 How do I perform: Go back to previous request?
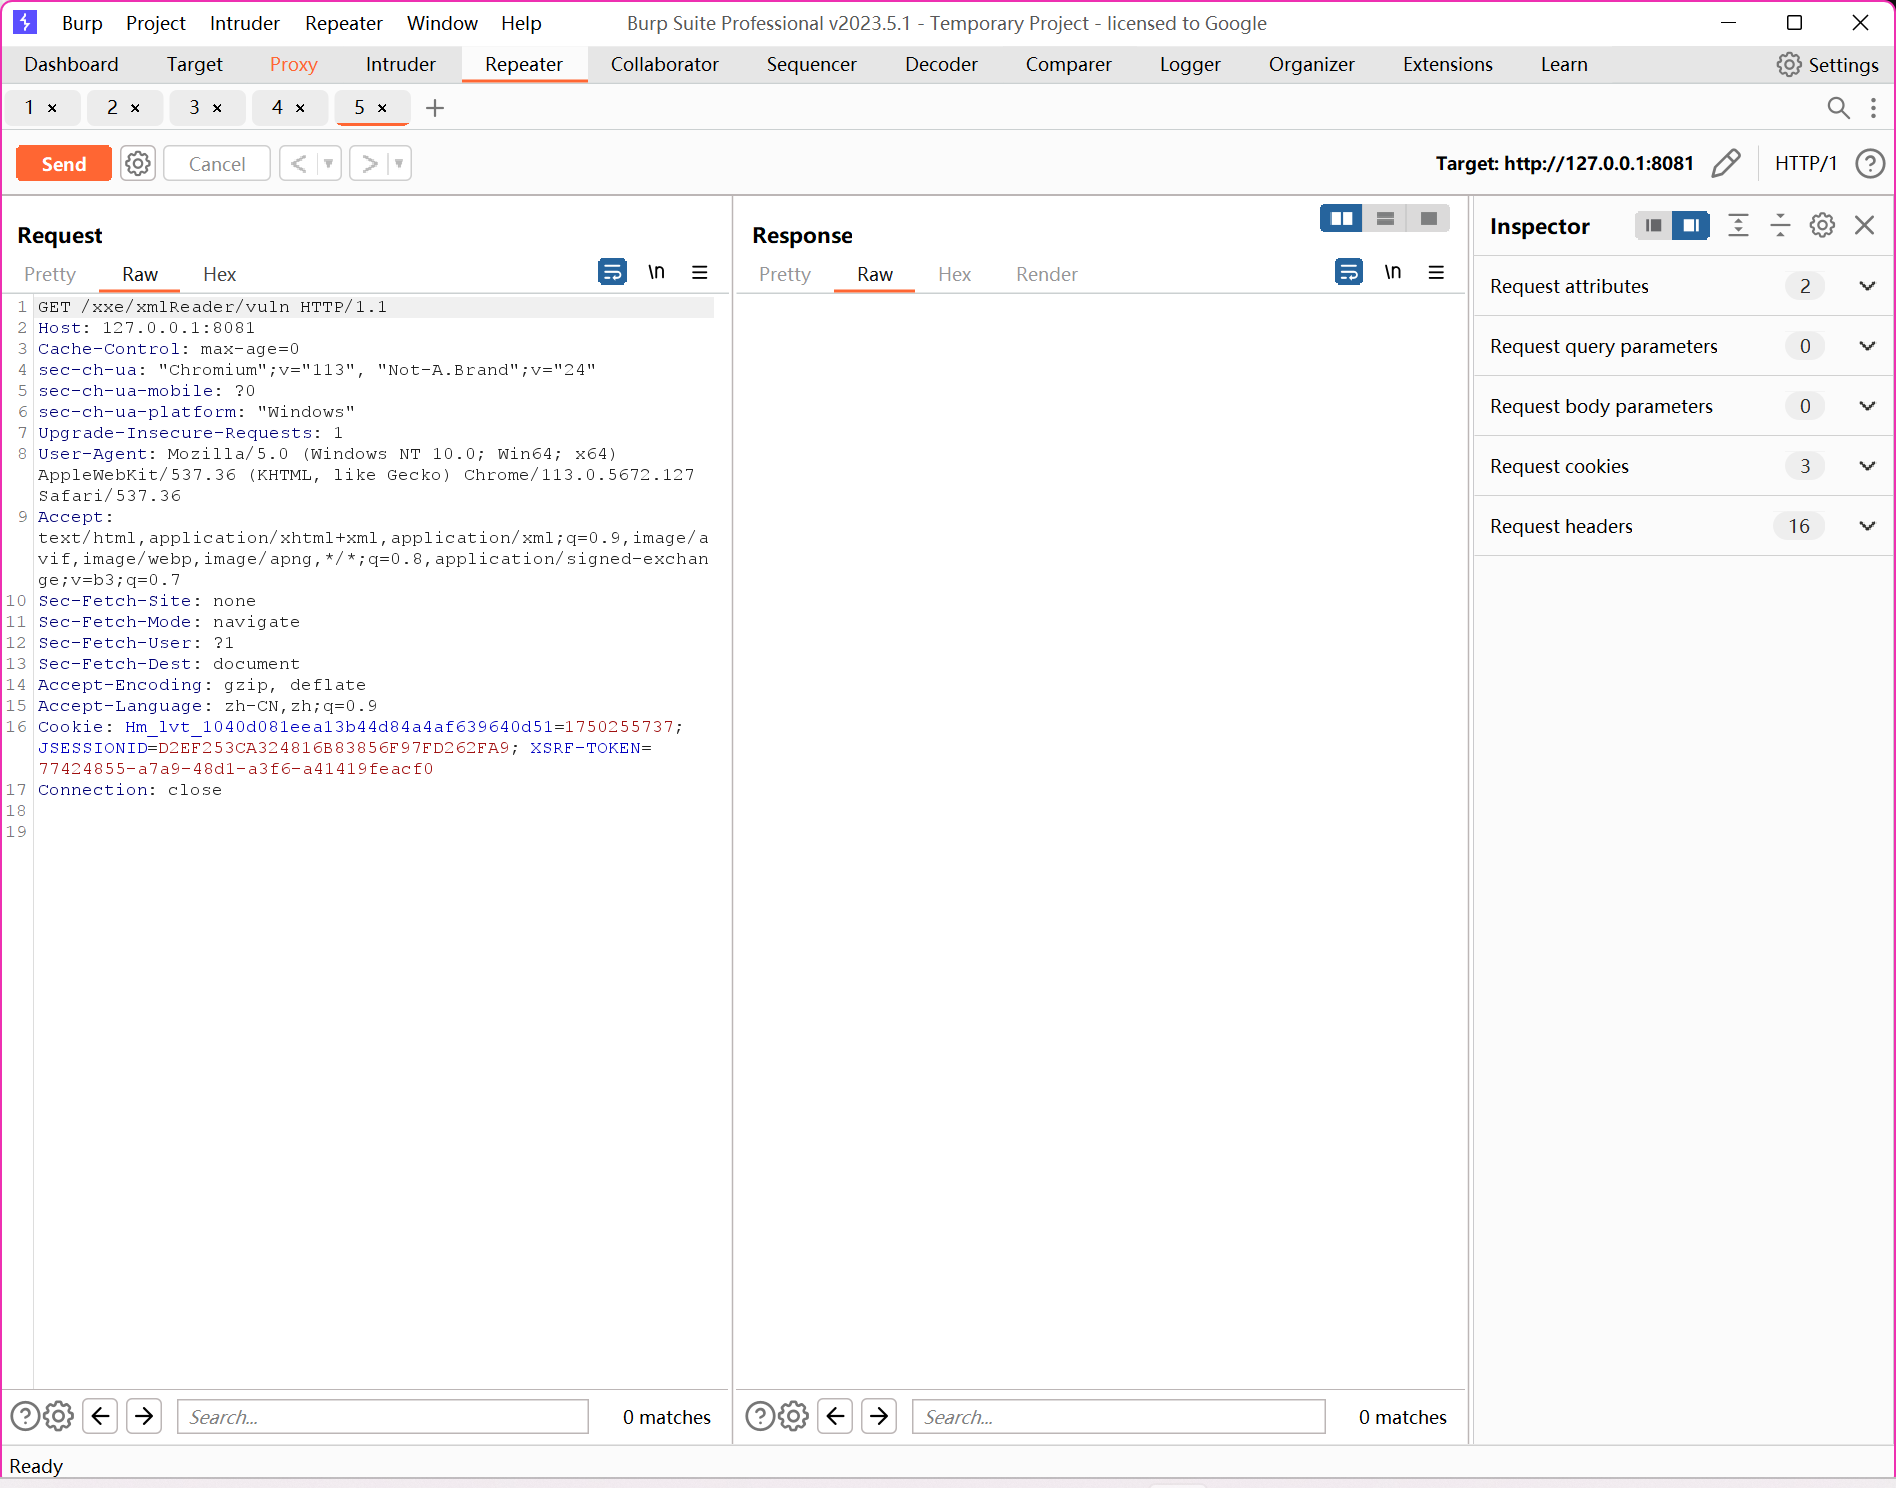pos(298,163)
